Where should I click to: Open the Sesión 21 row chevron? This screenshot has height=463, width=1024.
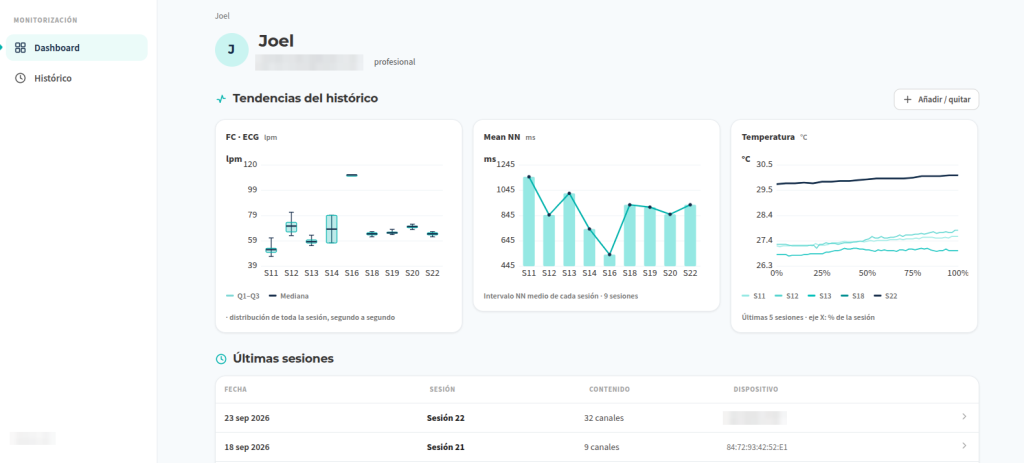964,446
